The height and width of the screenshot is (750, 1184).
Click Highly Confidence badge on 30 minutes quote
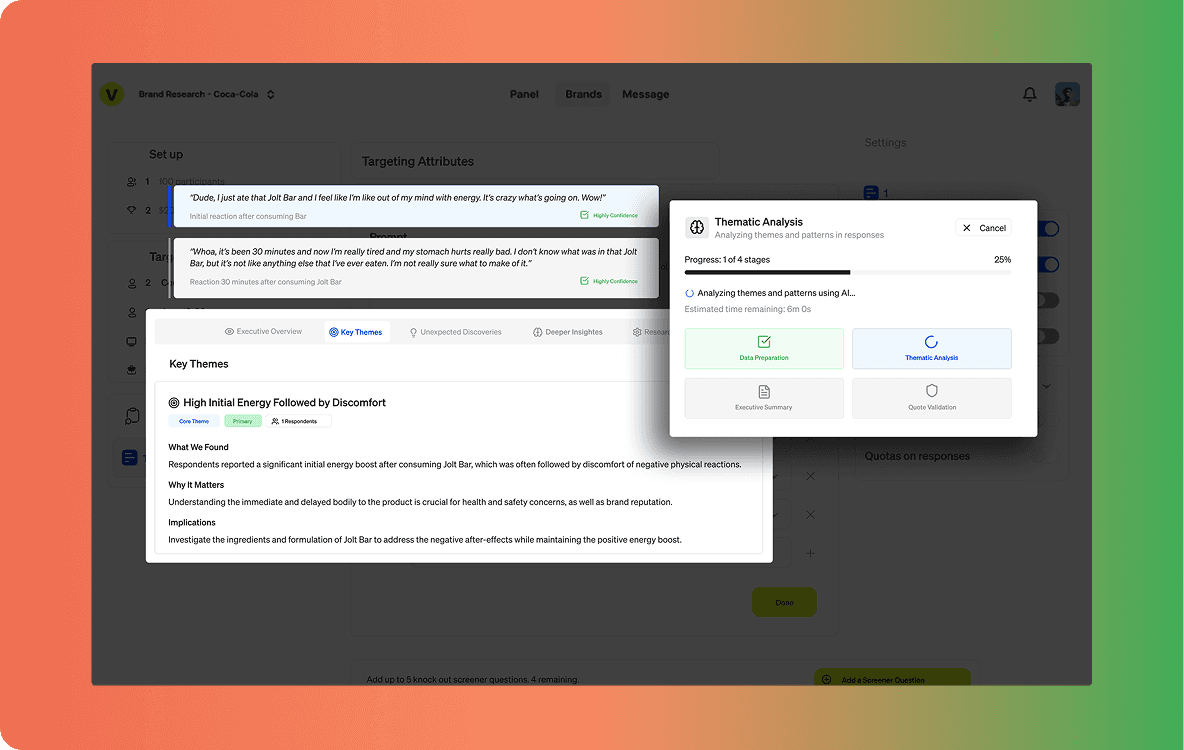[x=609, y=281]
